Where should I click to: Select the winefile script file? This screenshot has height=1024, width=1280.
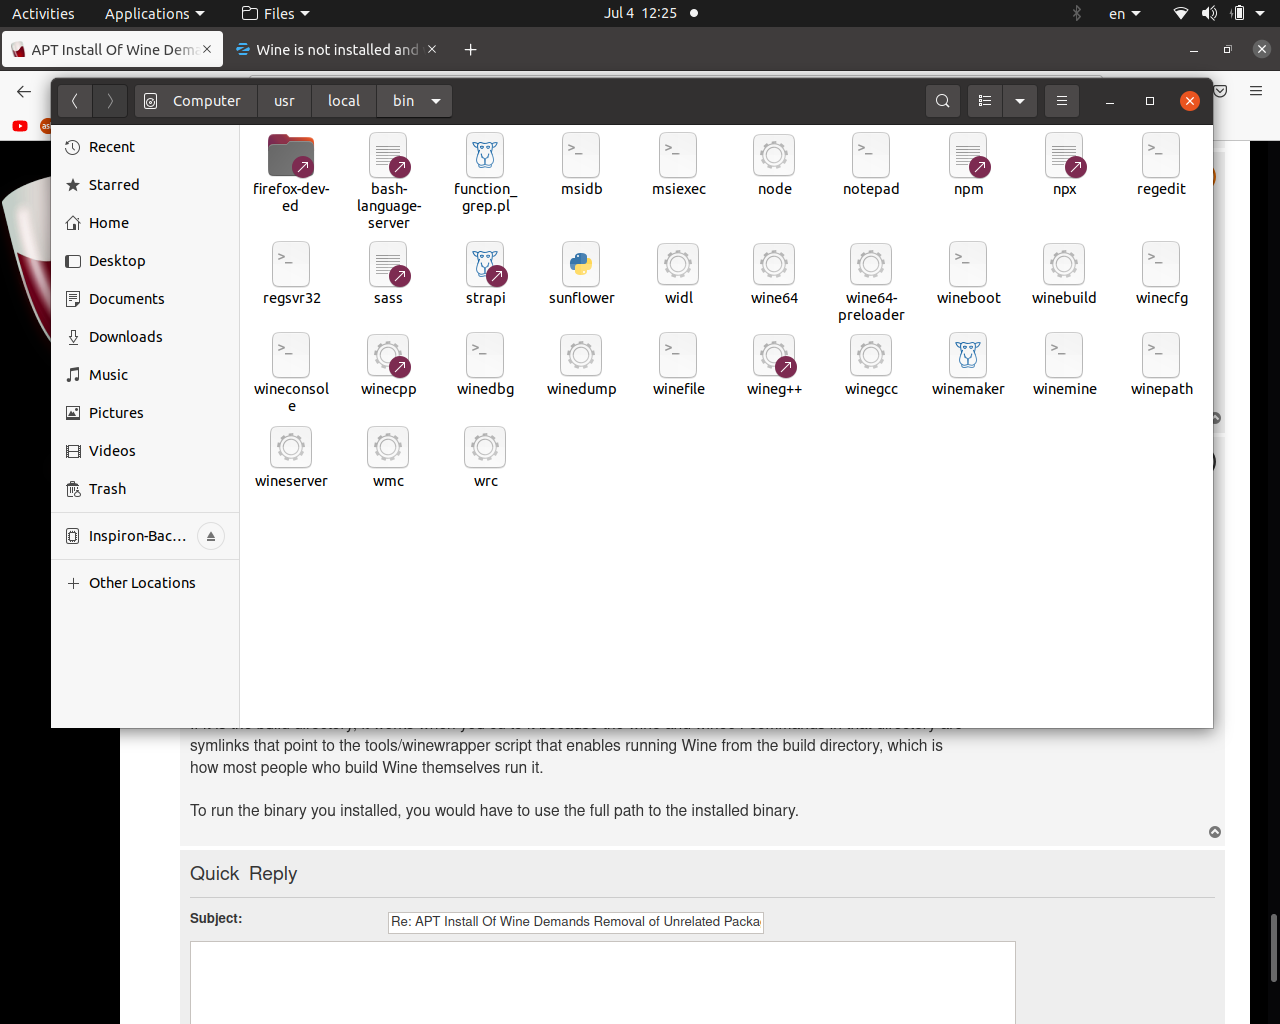coord(678,356)
